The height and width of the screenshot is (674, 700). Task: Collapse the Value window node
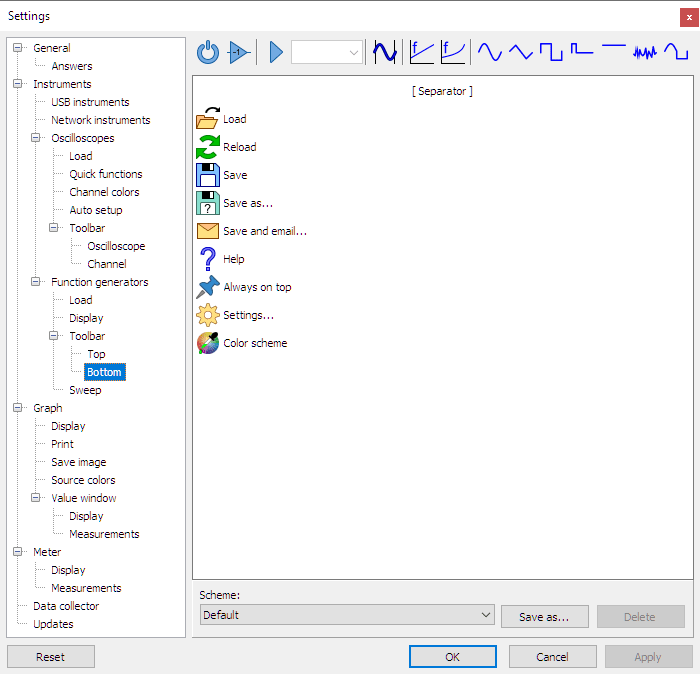click(36, 498)
